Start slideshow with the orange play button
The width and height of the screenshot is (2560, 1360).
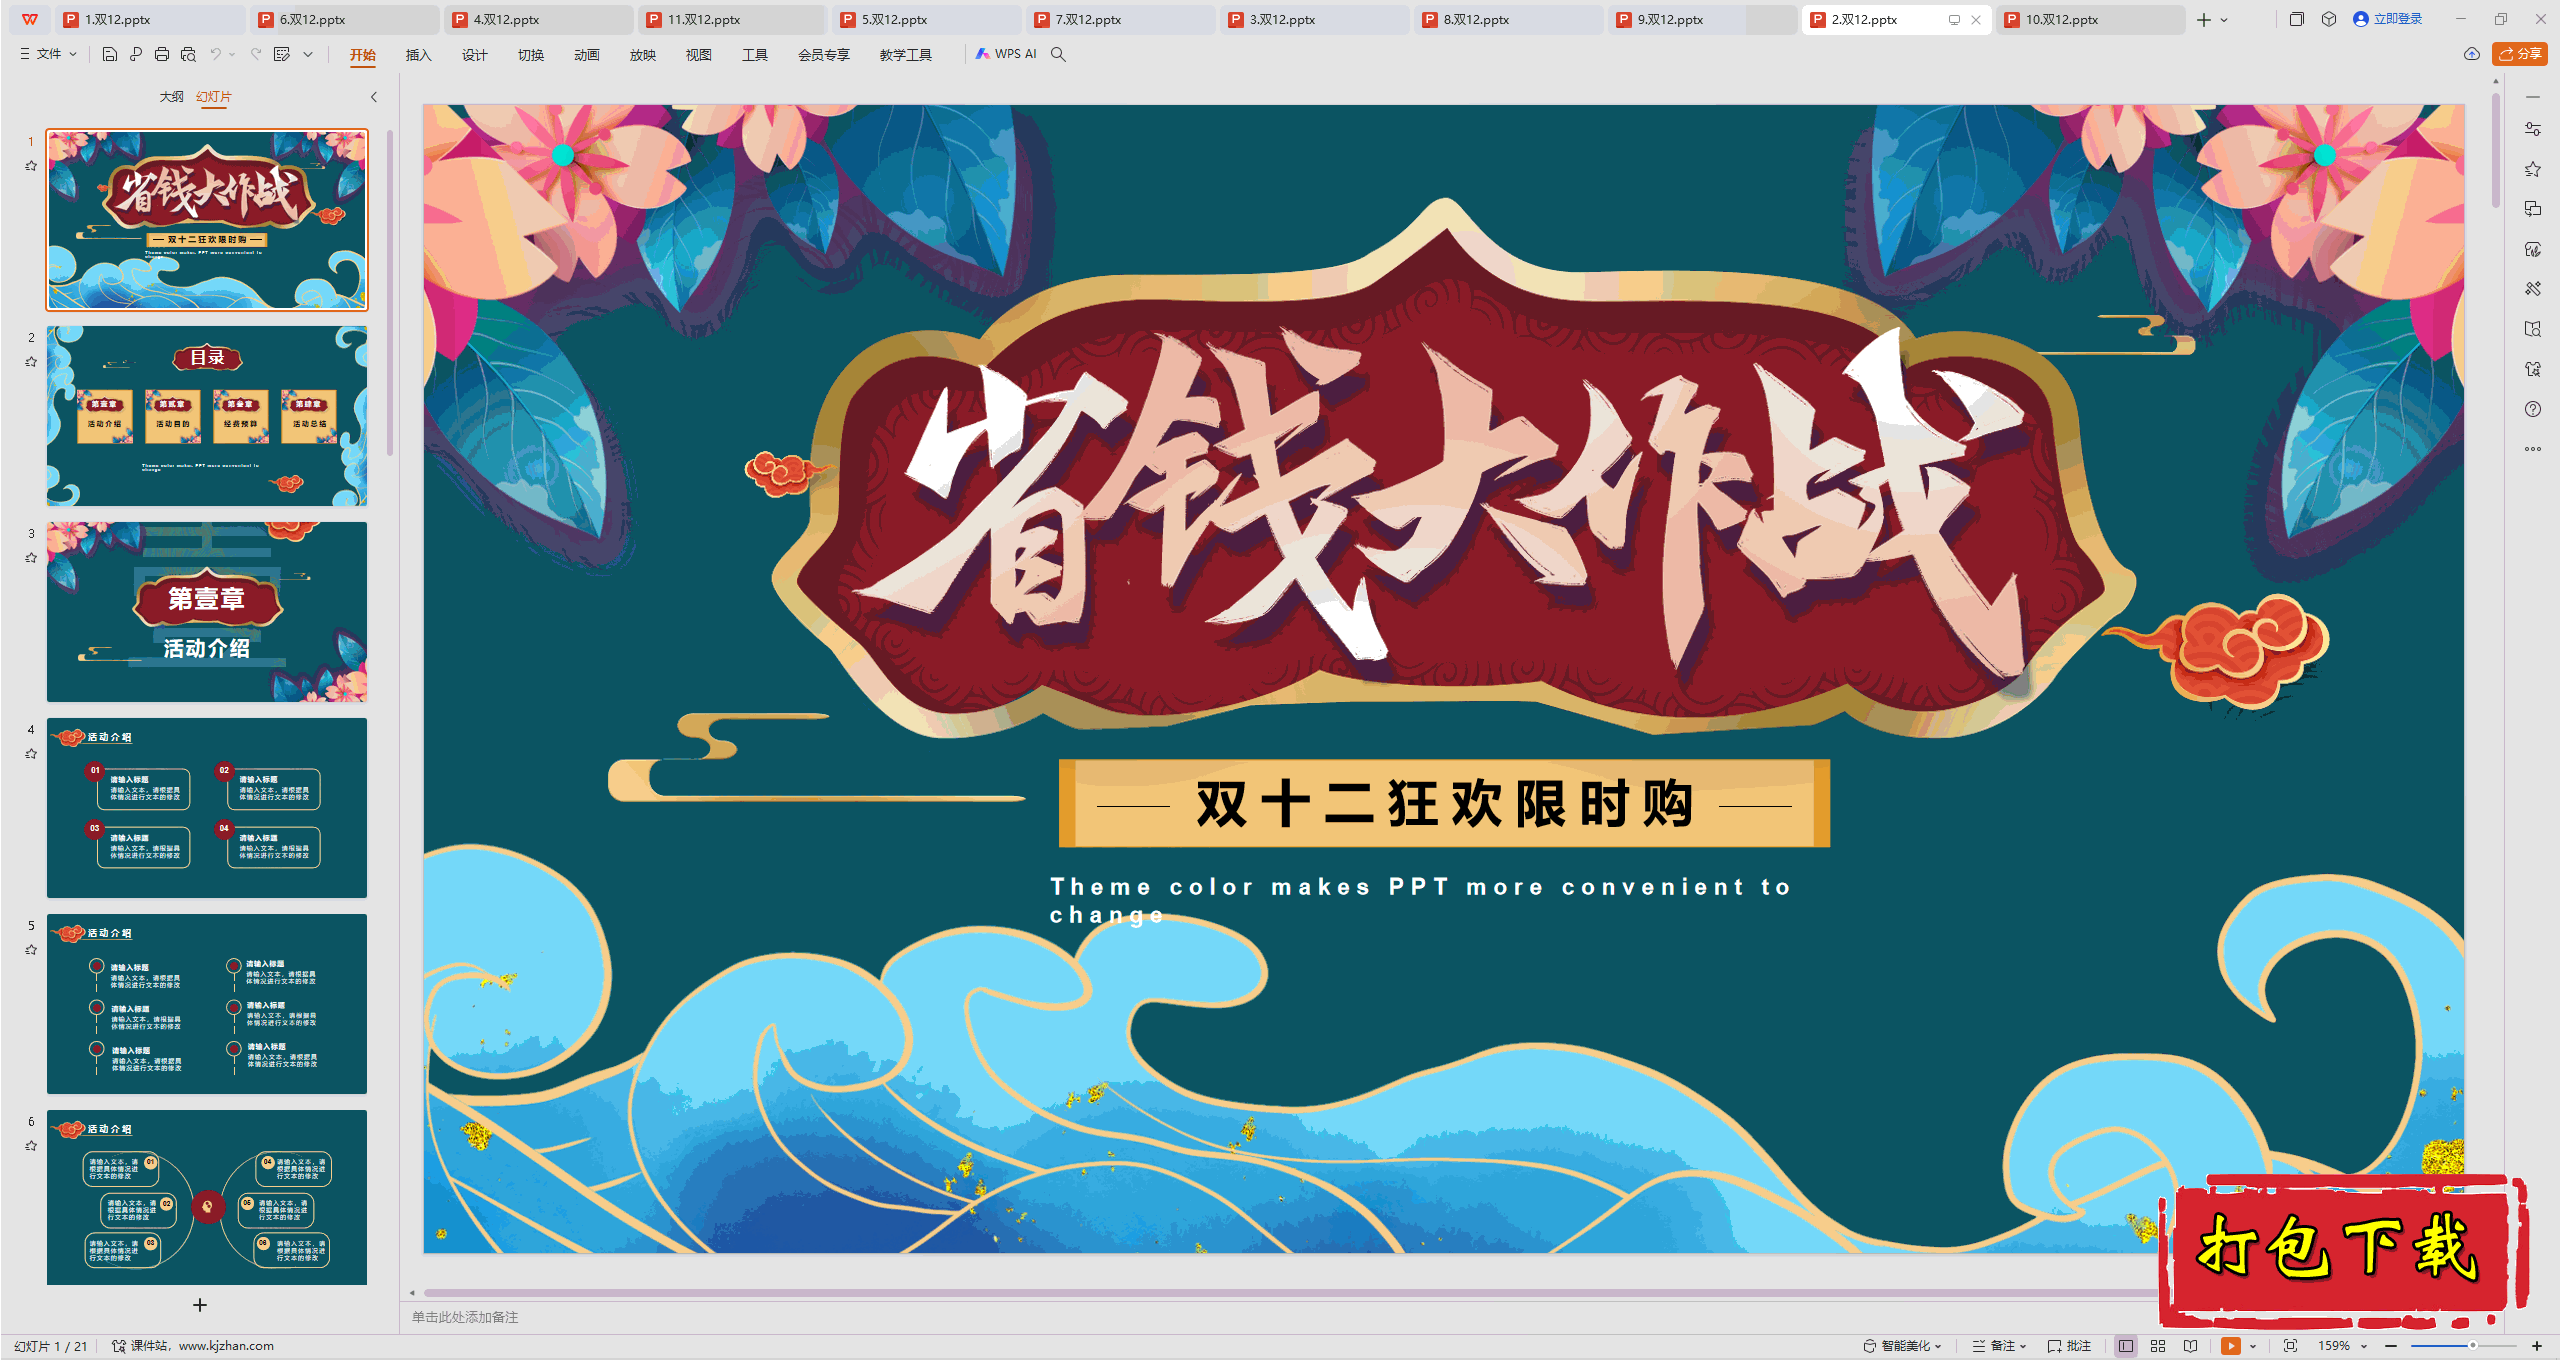pyautogui.click(x=2231, y=1346)
